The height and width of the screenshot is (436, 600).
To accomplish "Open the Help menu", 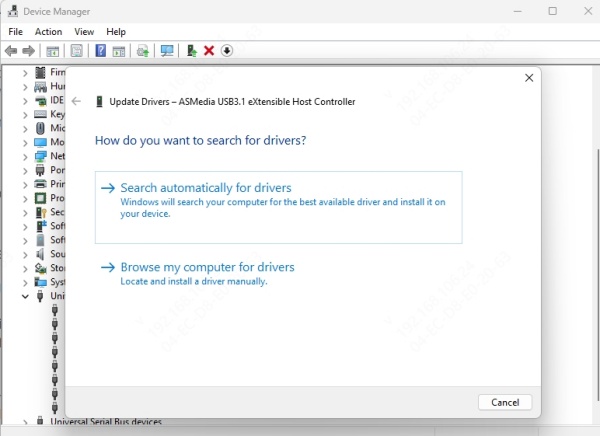I will 116,32.
